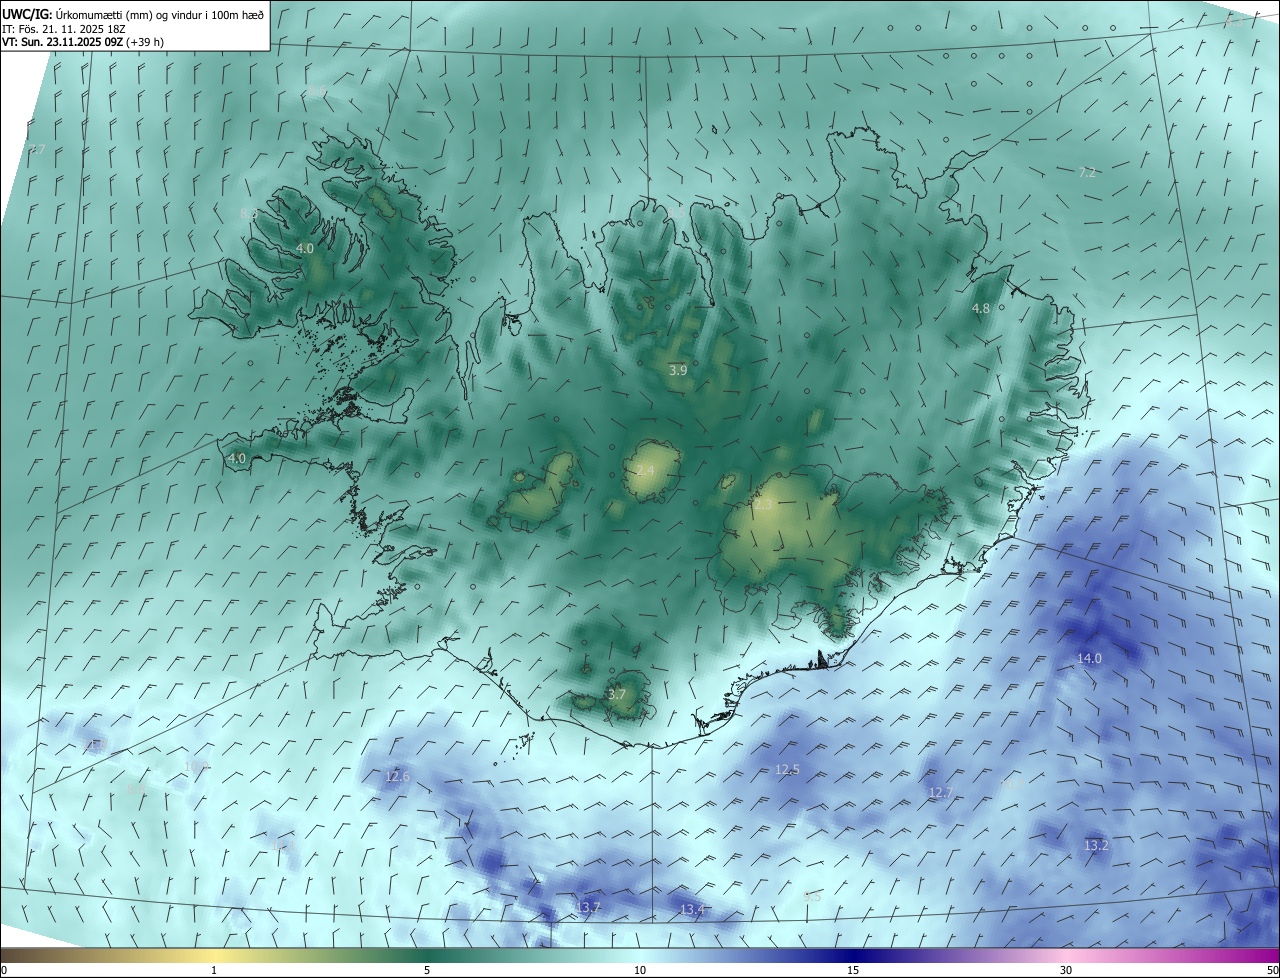
Task: Click the colorbar tick label 1
Action: (x=214, y=970)
